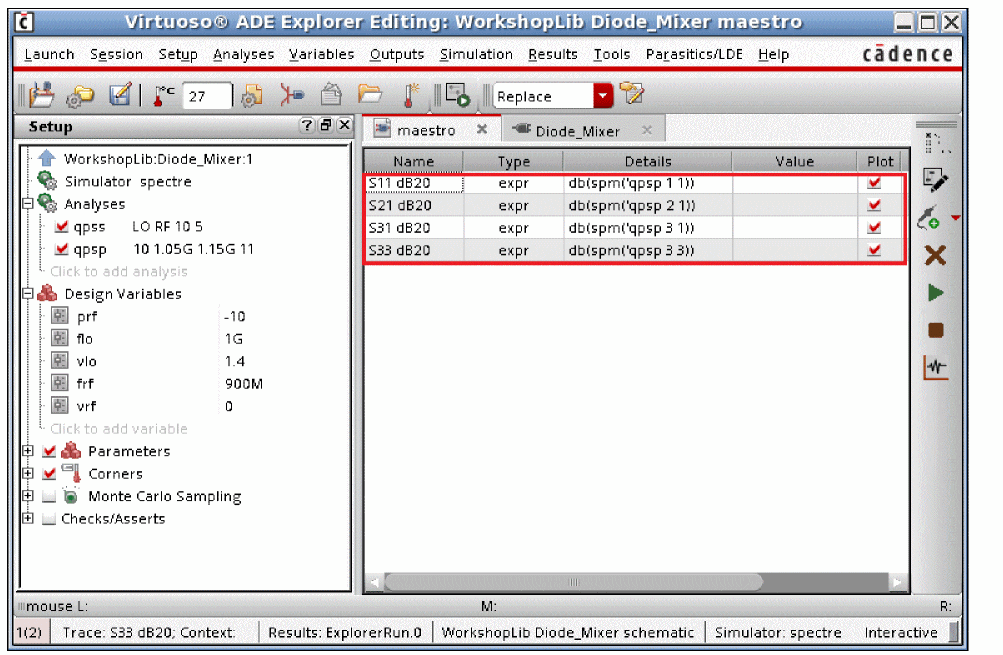Click the temperature input field showing 27
This screenshot has width=1003, height=655.
(x=207, y=96)
